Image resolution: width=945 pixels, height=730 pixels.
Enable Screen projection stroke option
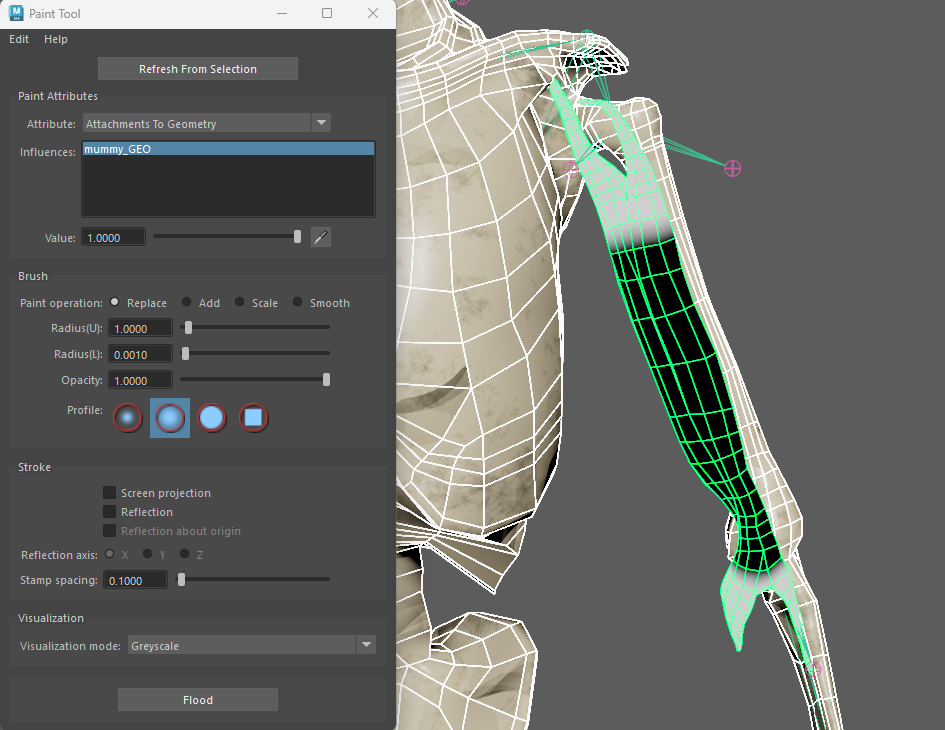109,492
